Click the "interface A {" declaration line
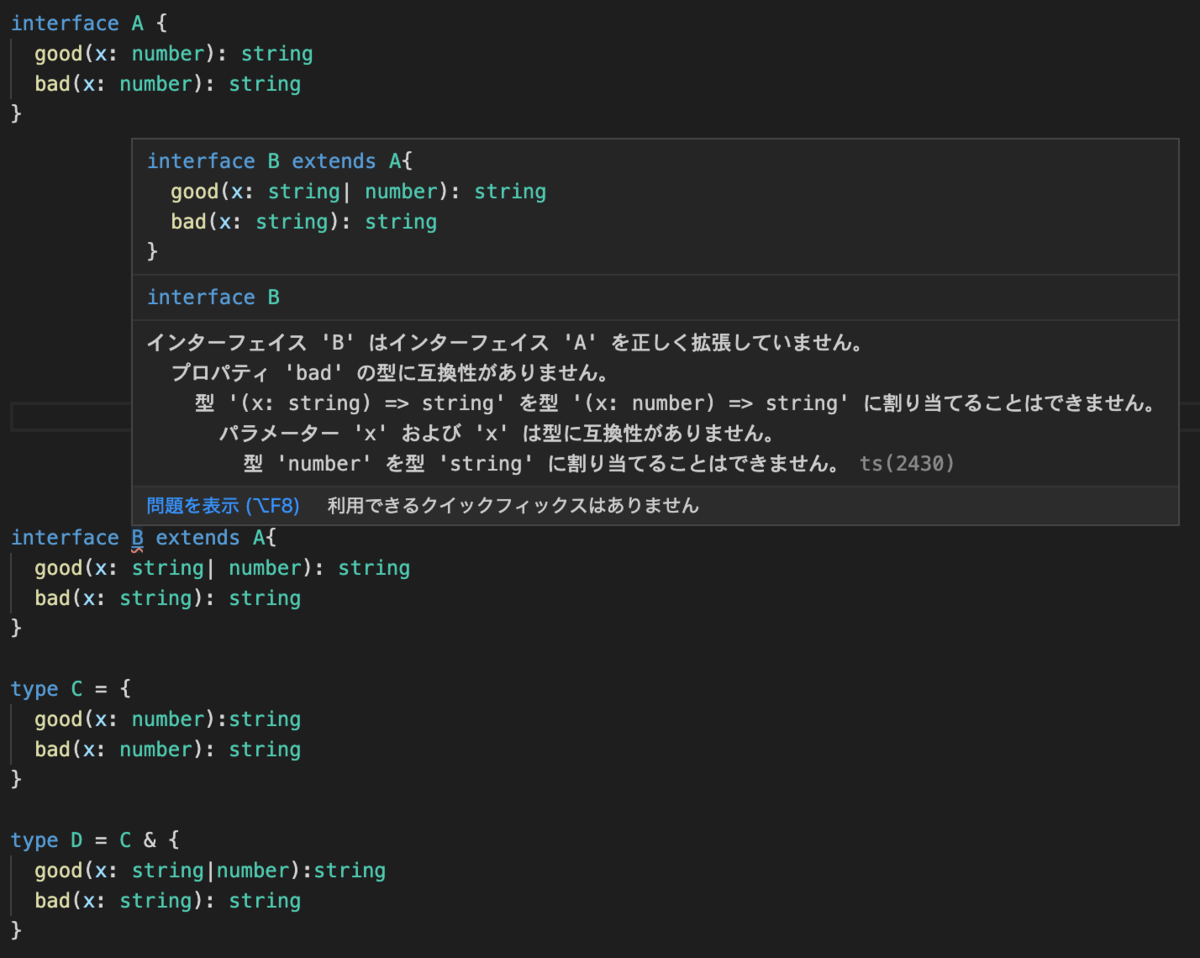 click(89, 23)
